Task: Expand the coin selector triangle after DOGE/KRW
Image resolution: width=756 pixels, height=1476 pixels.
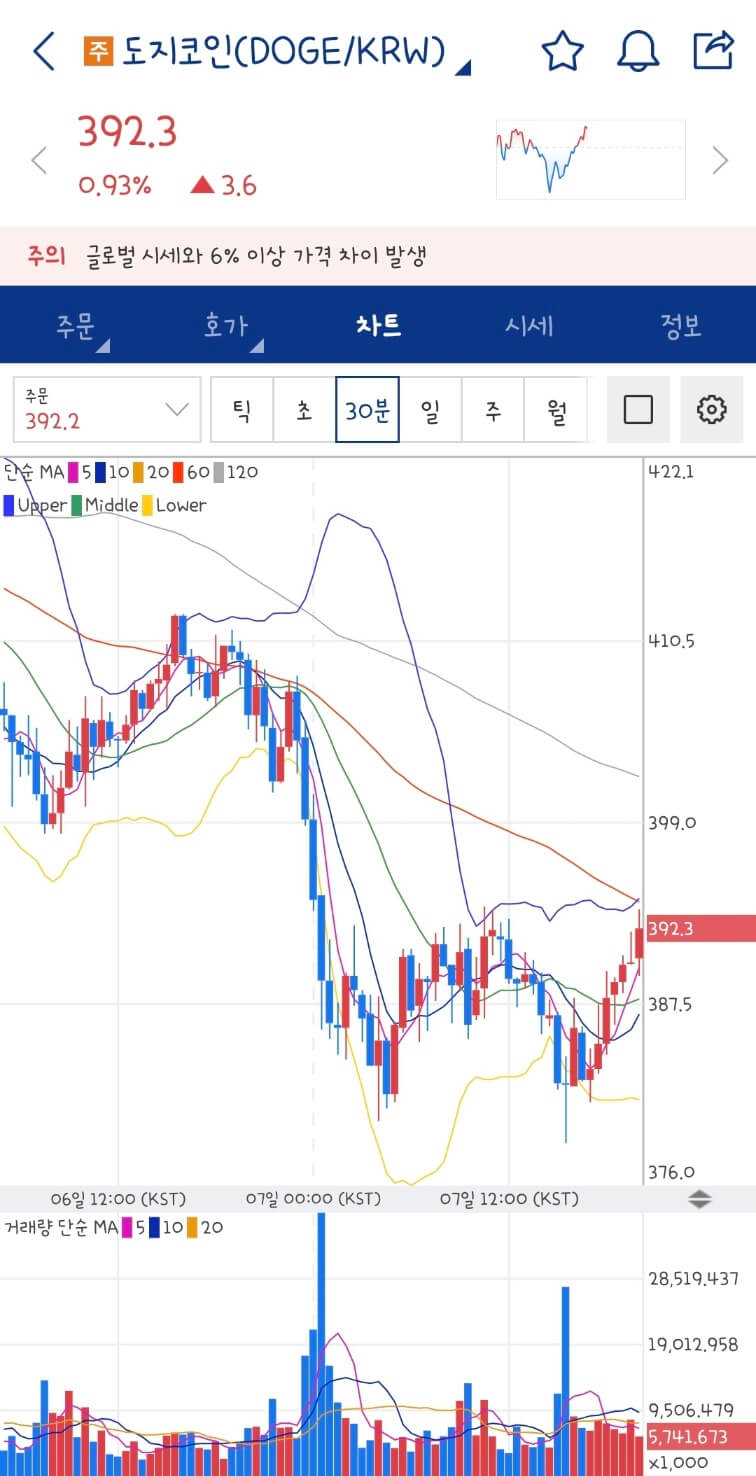Action: [462, 68]
